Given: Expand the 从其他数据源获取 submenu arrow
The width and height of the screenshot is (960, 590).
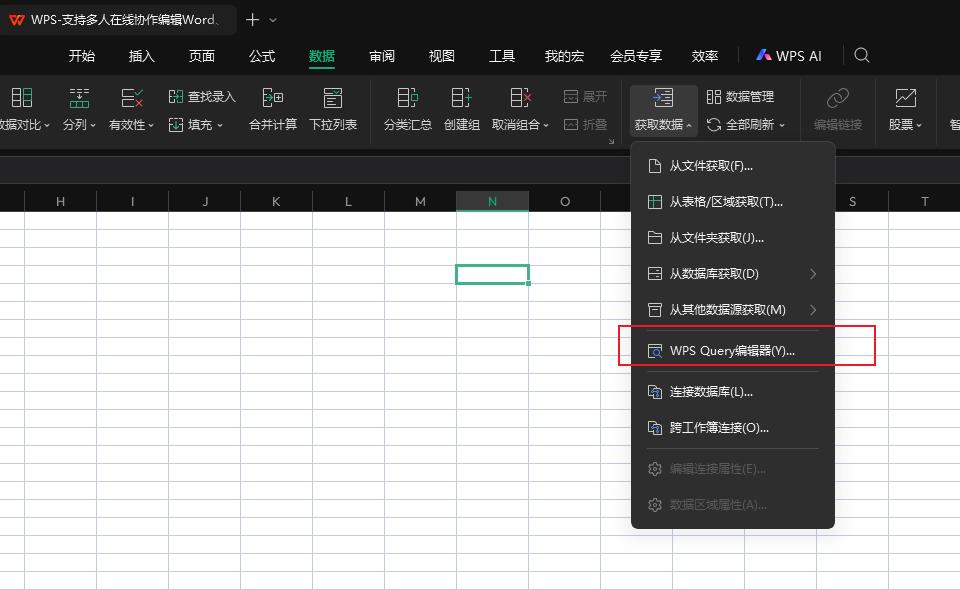Looking at the screenshot, I should coord(813,310).
